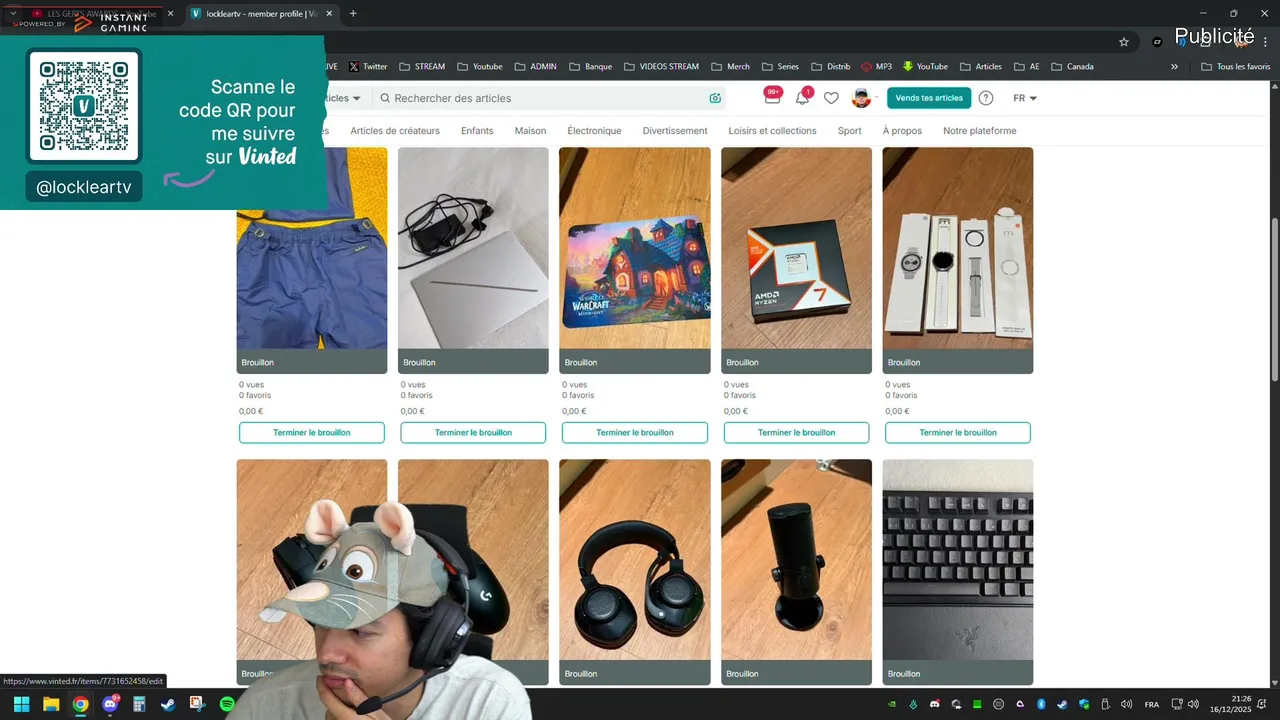Open the AMD Ryzen 7 box thumbnail
Viewport: 1280px width, 720px height.
(x=796, y=260)
